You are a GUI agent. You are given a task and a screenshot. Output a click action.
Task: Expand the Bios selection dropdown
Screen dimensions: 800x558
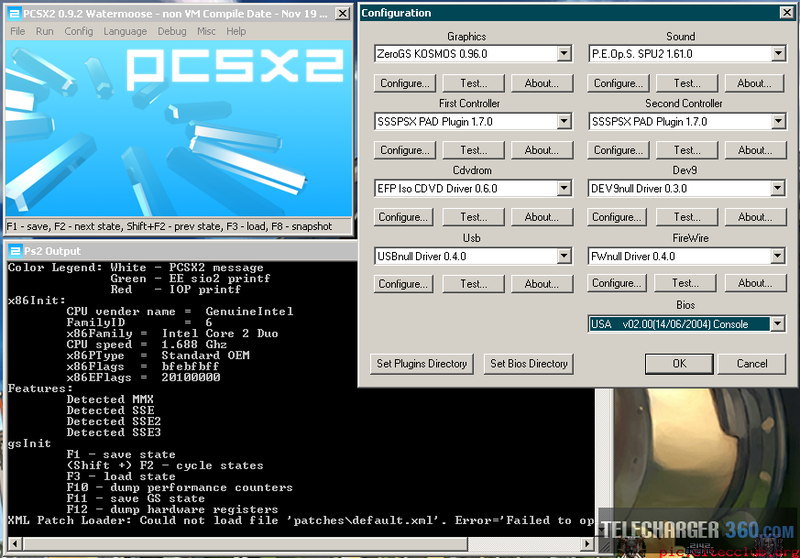click(777, 324)
